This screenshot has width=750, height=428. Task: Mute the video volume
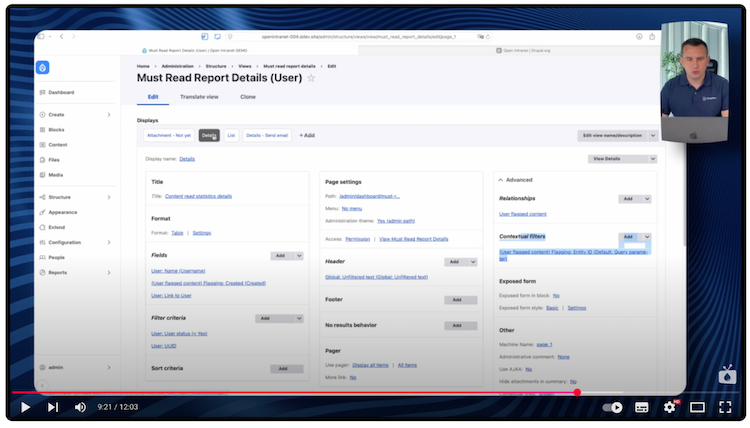click(80, 407)
